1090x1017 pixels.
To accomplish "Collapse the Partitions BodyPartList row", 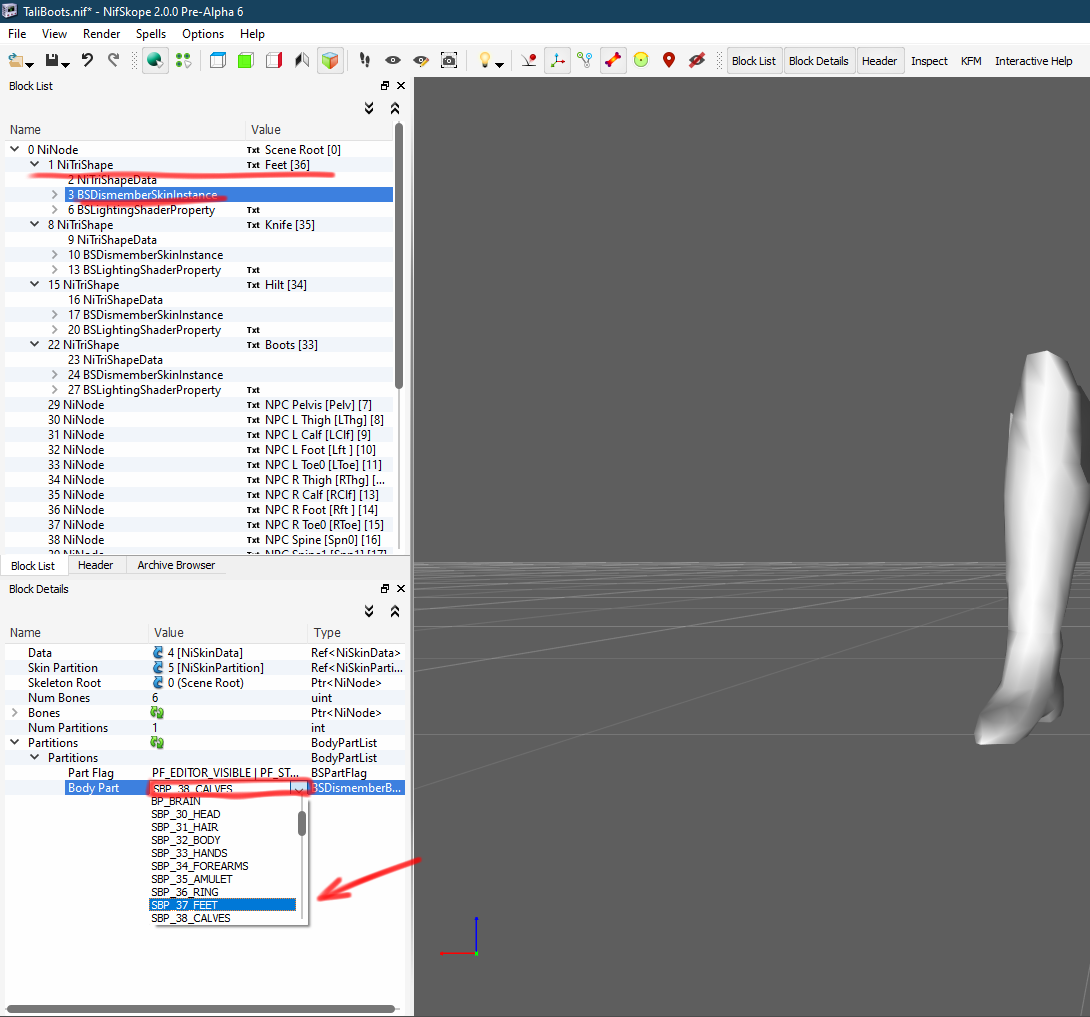I will click(x=15, y=742).
